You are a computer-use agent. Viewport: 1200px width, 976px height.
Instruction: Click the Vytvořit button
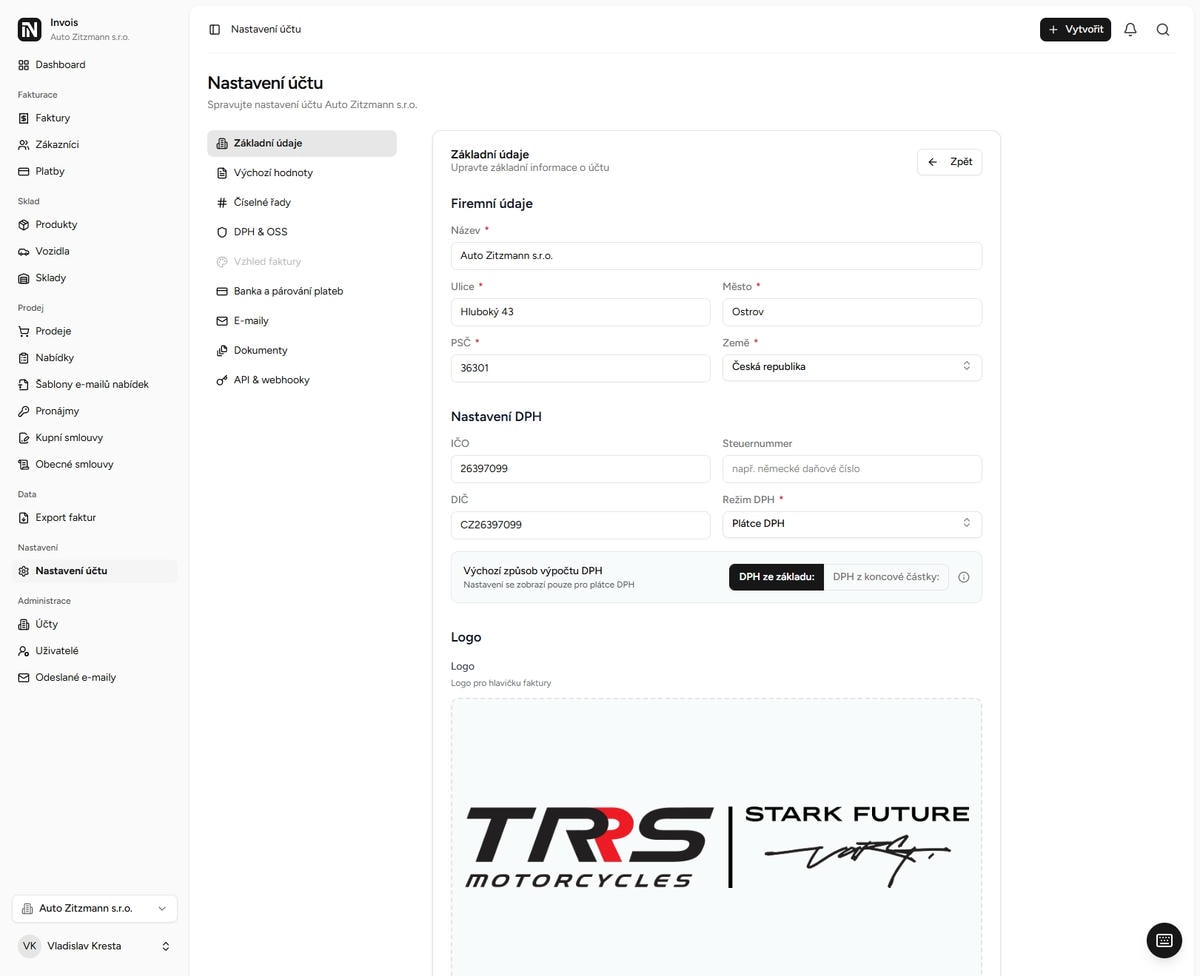[x=1075, y=29]
